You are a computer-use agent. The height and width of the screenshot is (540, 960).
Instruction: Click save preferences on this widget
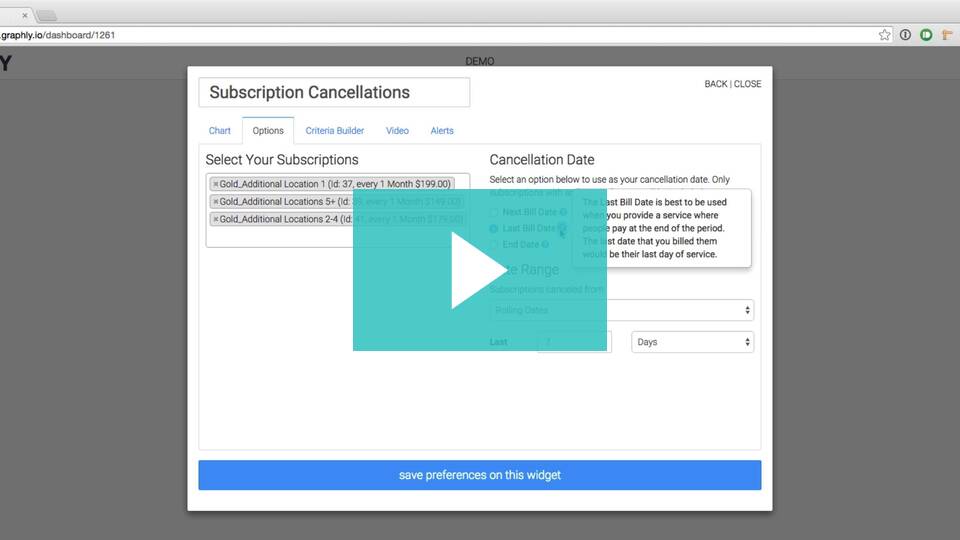pos(479,475)
